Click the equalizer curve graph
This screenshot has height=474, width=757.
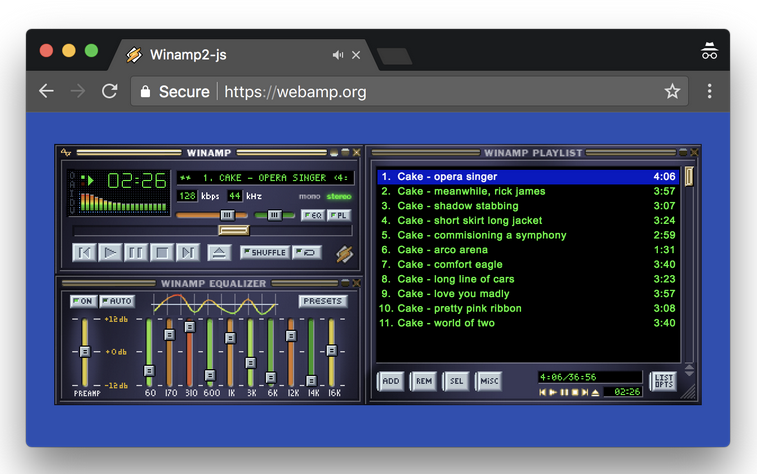click(215, 305)
